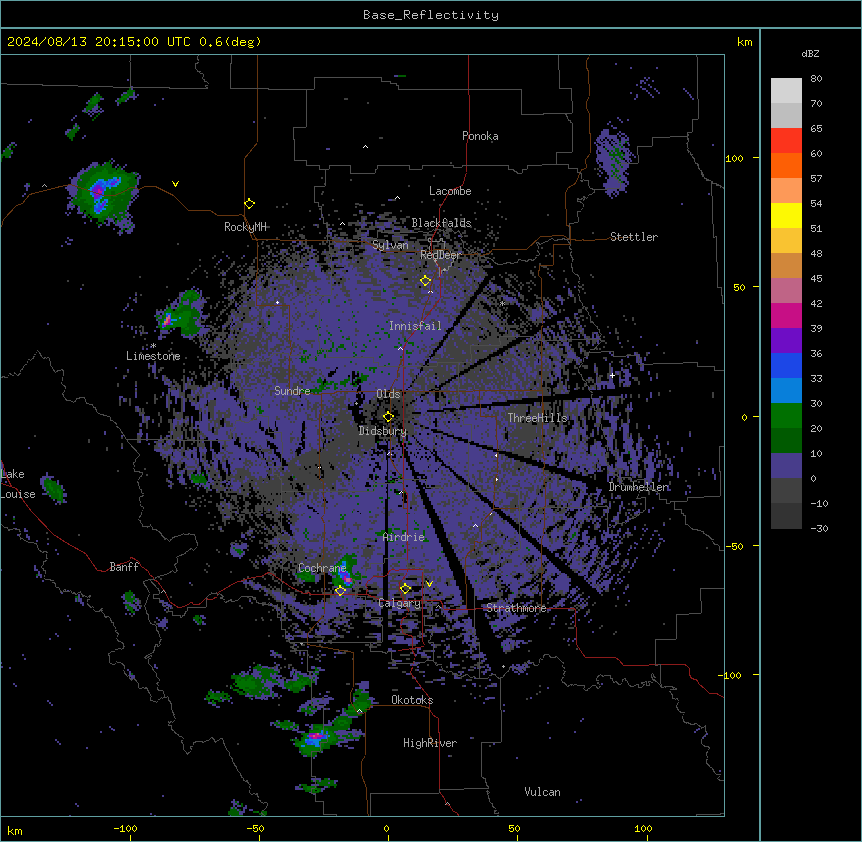Viewport: 862px width, 842px height.
Task: Click the Stettler town label
Action: point(634,237)
